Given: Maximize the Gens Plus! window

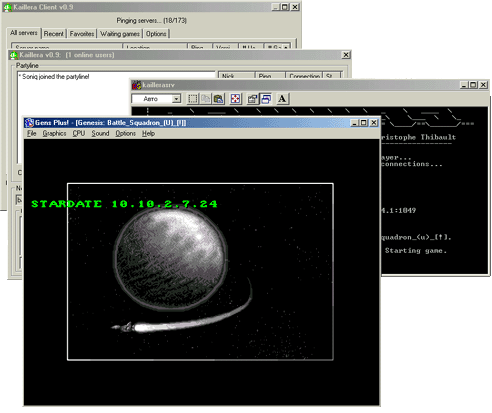Looking at the screenshot, I should coord(363,123).
